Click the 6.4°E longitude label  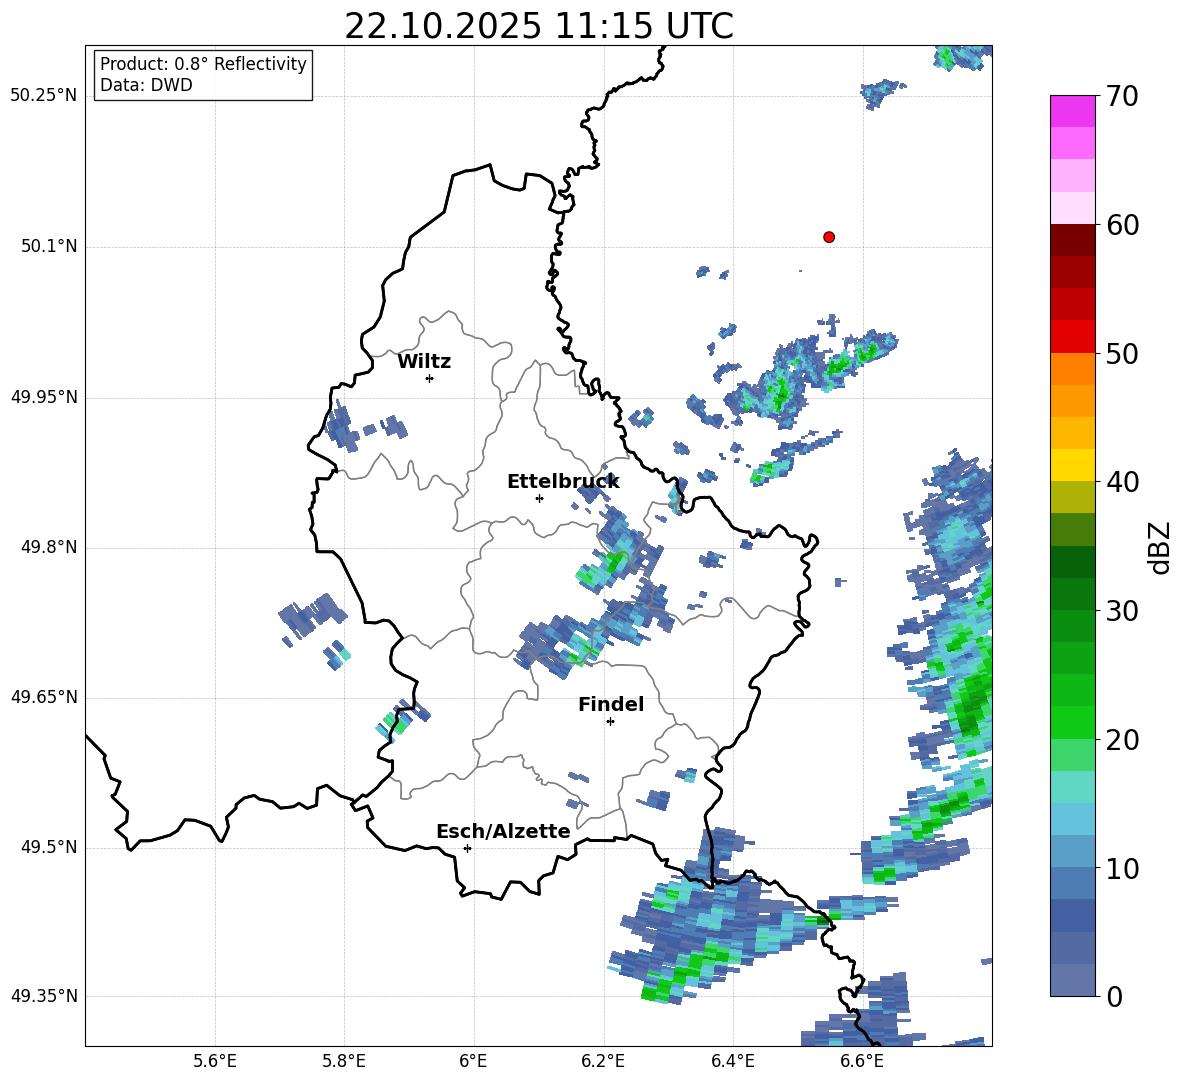coord(732,1062)
